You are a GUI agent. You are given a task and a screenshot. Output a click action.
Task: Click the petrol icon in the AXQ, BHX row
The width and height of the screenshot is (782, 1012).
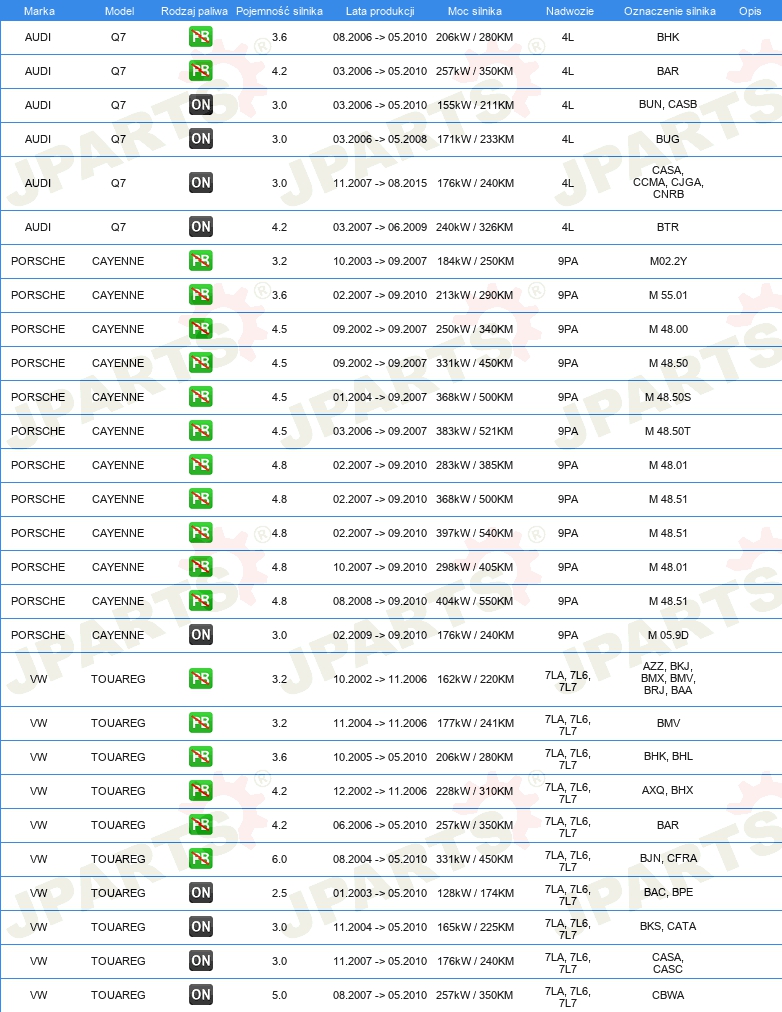[201, 791]
